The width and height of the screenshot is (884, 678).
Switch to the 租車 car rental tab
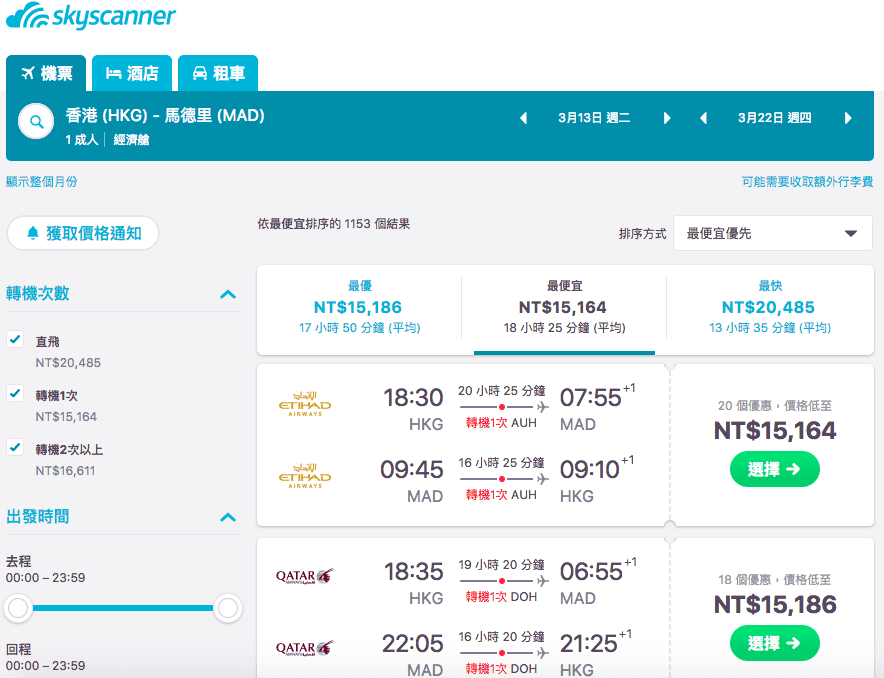[218, 73]
